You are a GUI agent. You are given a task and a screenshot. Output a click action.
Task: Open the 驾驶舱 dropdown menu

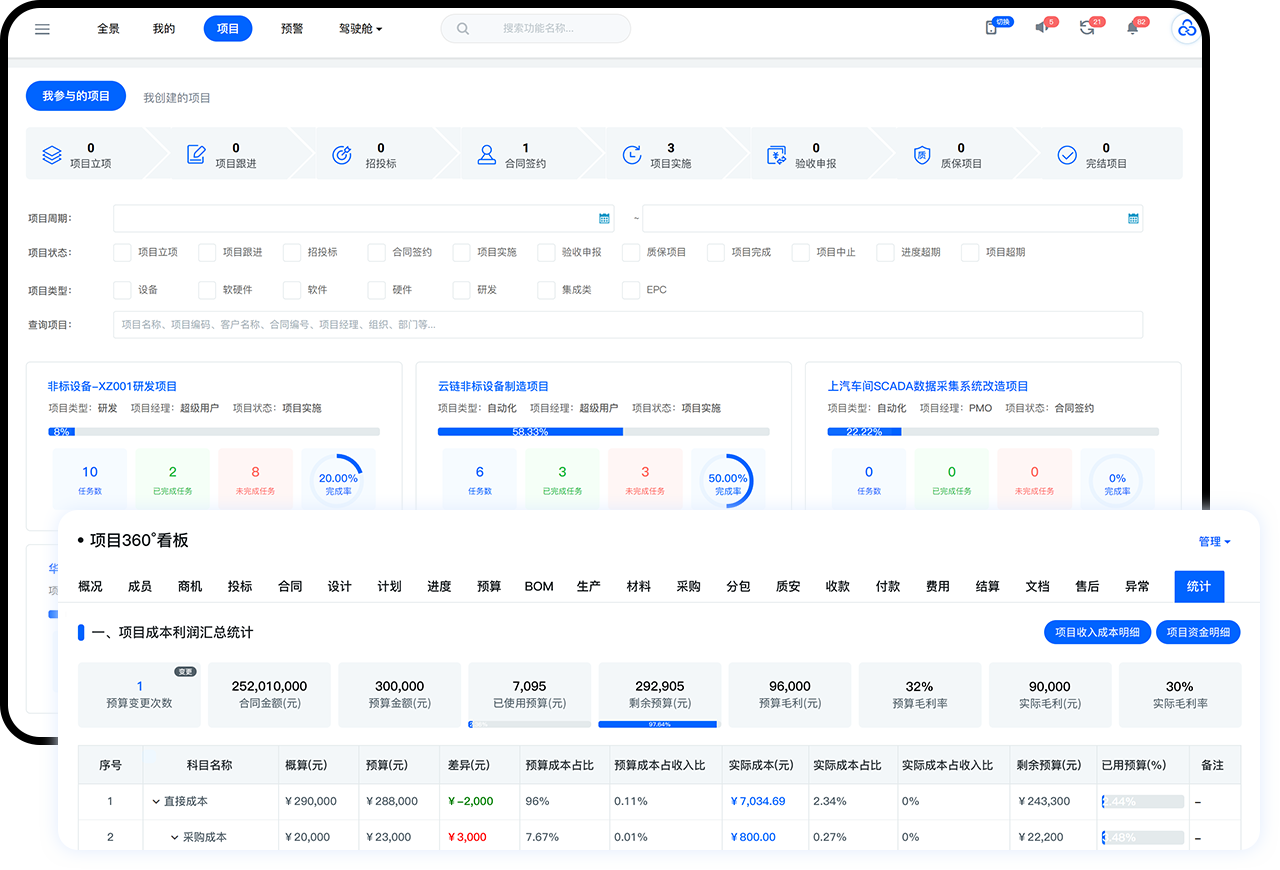click(360, 29)
